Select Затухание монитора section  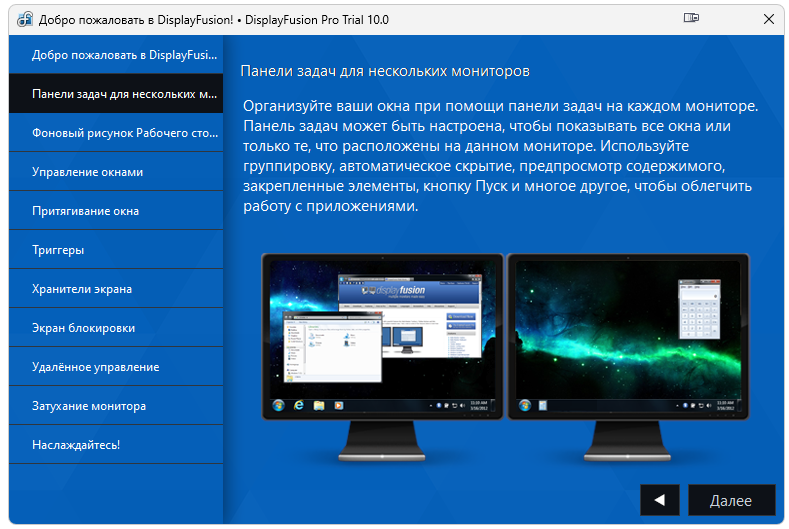[x=116, y=406]
